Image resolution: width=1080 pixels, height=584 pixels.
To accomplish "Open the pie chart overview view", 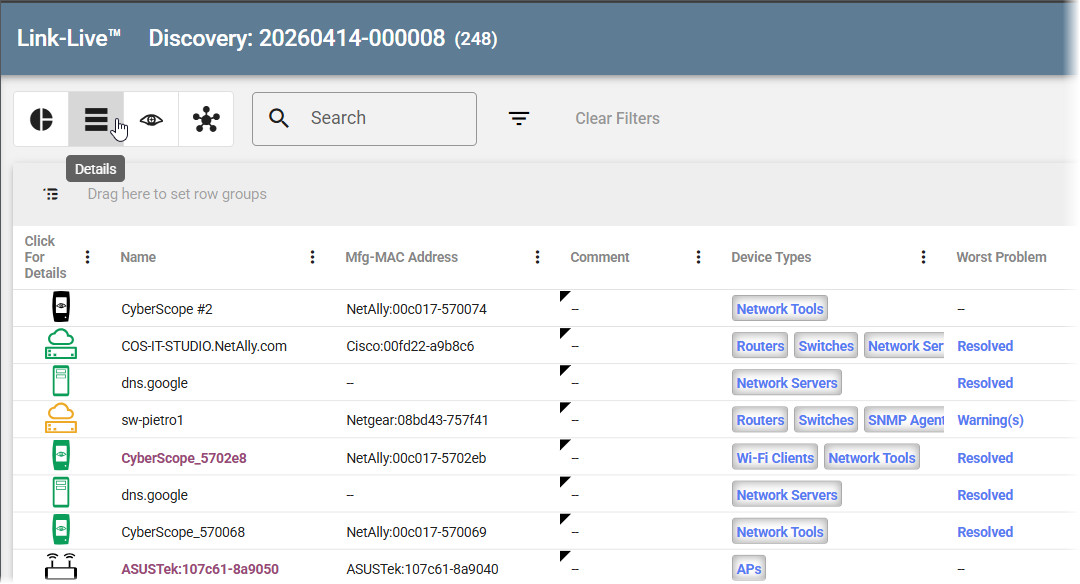I will 41,119.
